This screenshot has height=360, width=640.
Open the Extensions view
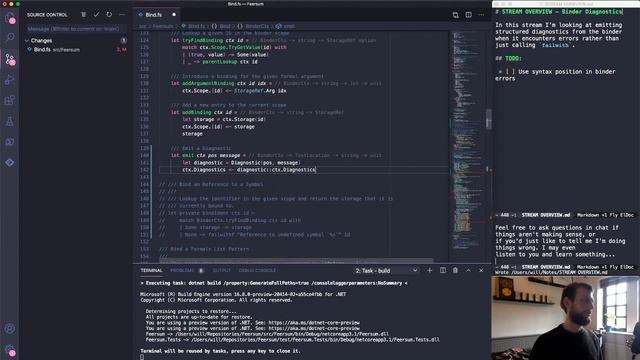tap(9, 100)
